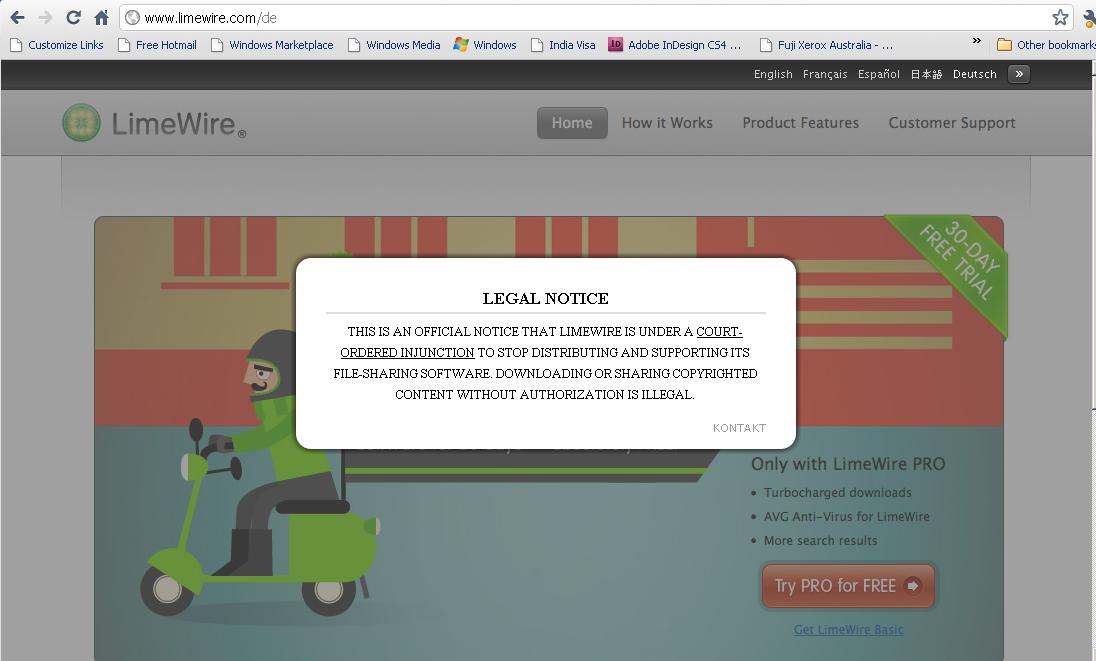Screen dimensions: 1096x661
Task: Open the Product Features tab
Action: point(800,123)
